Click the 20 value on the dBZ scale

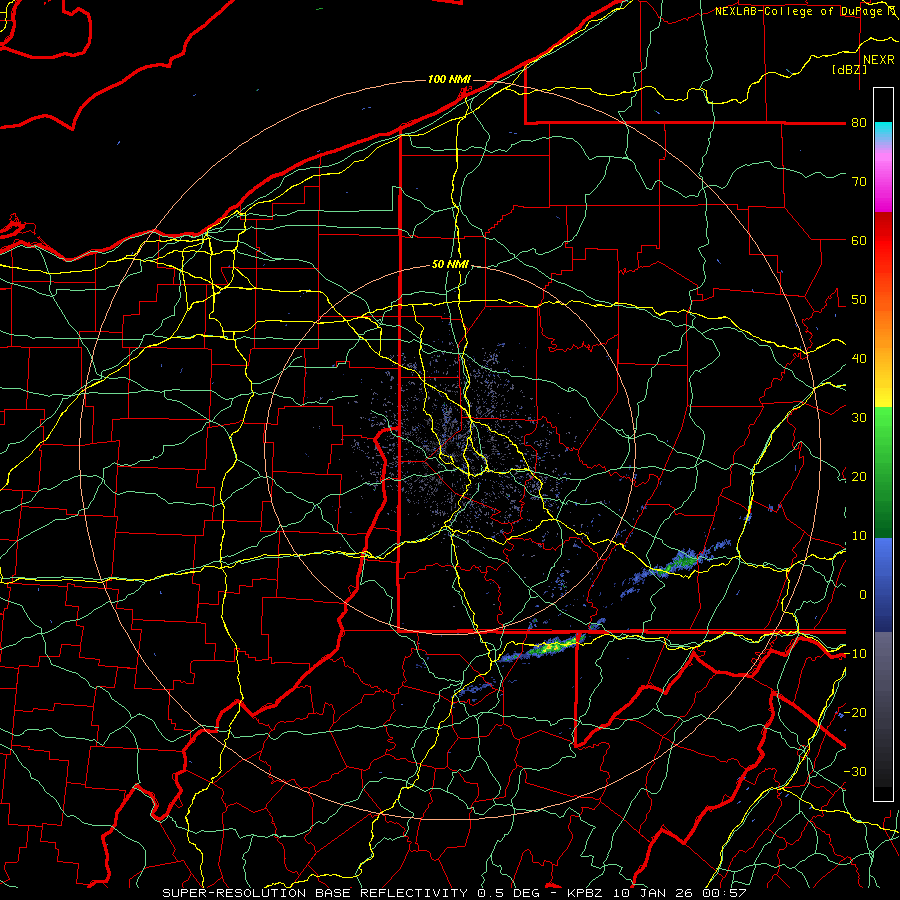coord(859,476)
